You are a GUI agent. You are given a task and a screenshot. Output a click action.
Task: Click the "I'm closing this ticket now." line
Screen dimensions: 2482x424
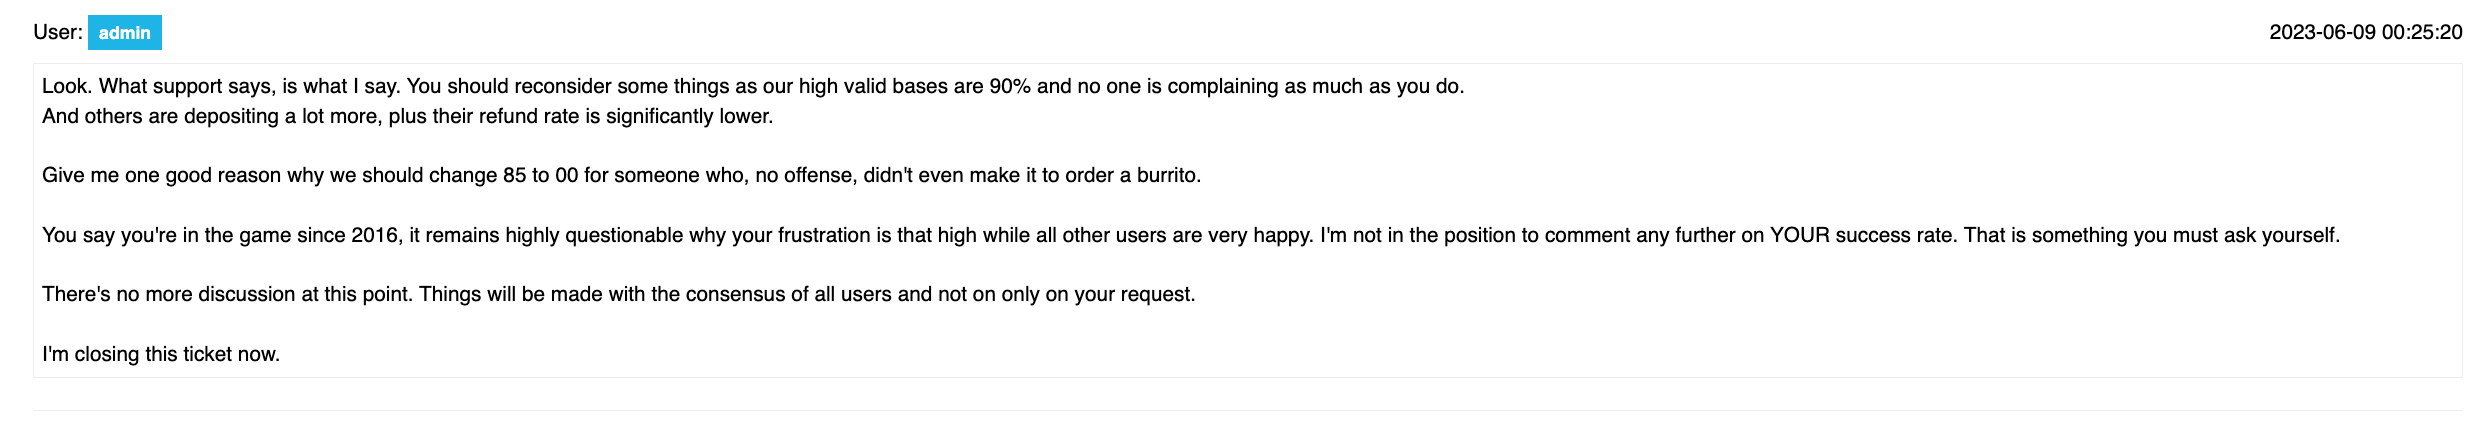[161, 354]
